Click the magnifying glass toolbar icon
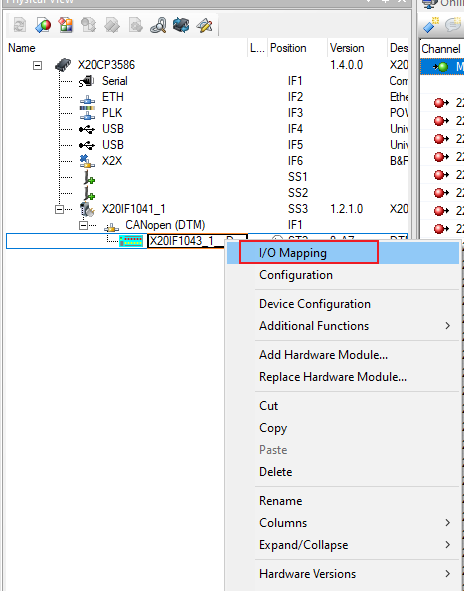464x591 pixels. [158, 25]
